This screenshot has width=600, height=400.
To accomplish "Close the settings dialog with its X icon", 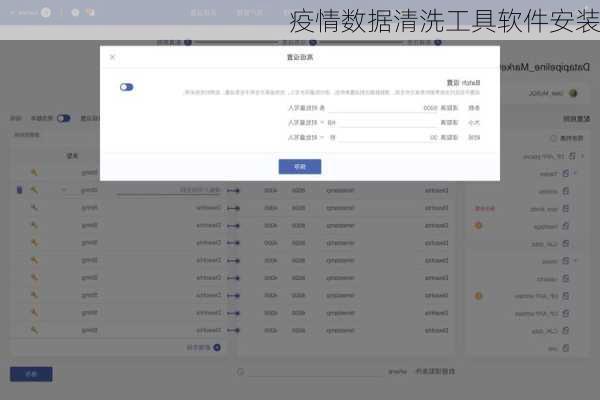I will (x=112, y=57).
